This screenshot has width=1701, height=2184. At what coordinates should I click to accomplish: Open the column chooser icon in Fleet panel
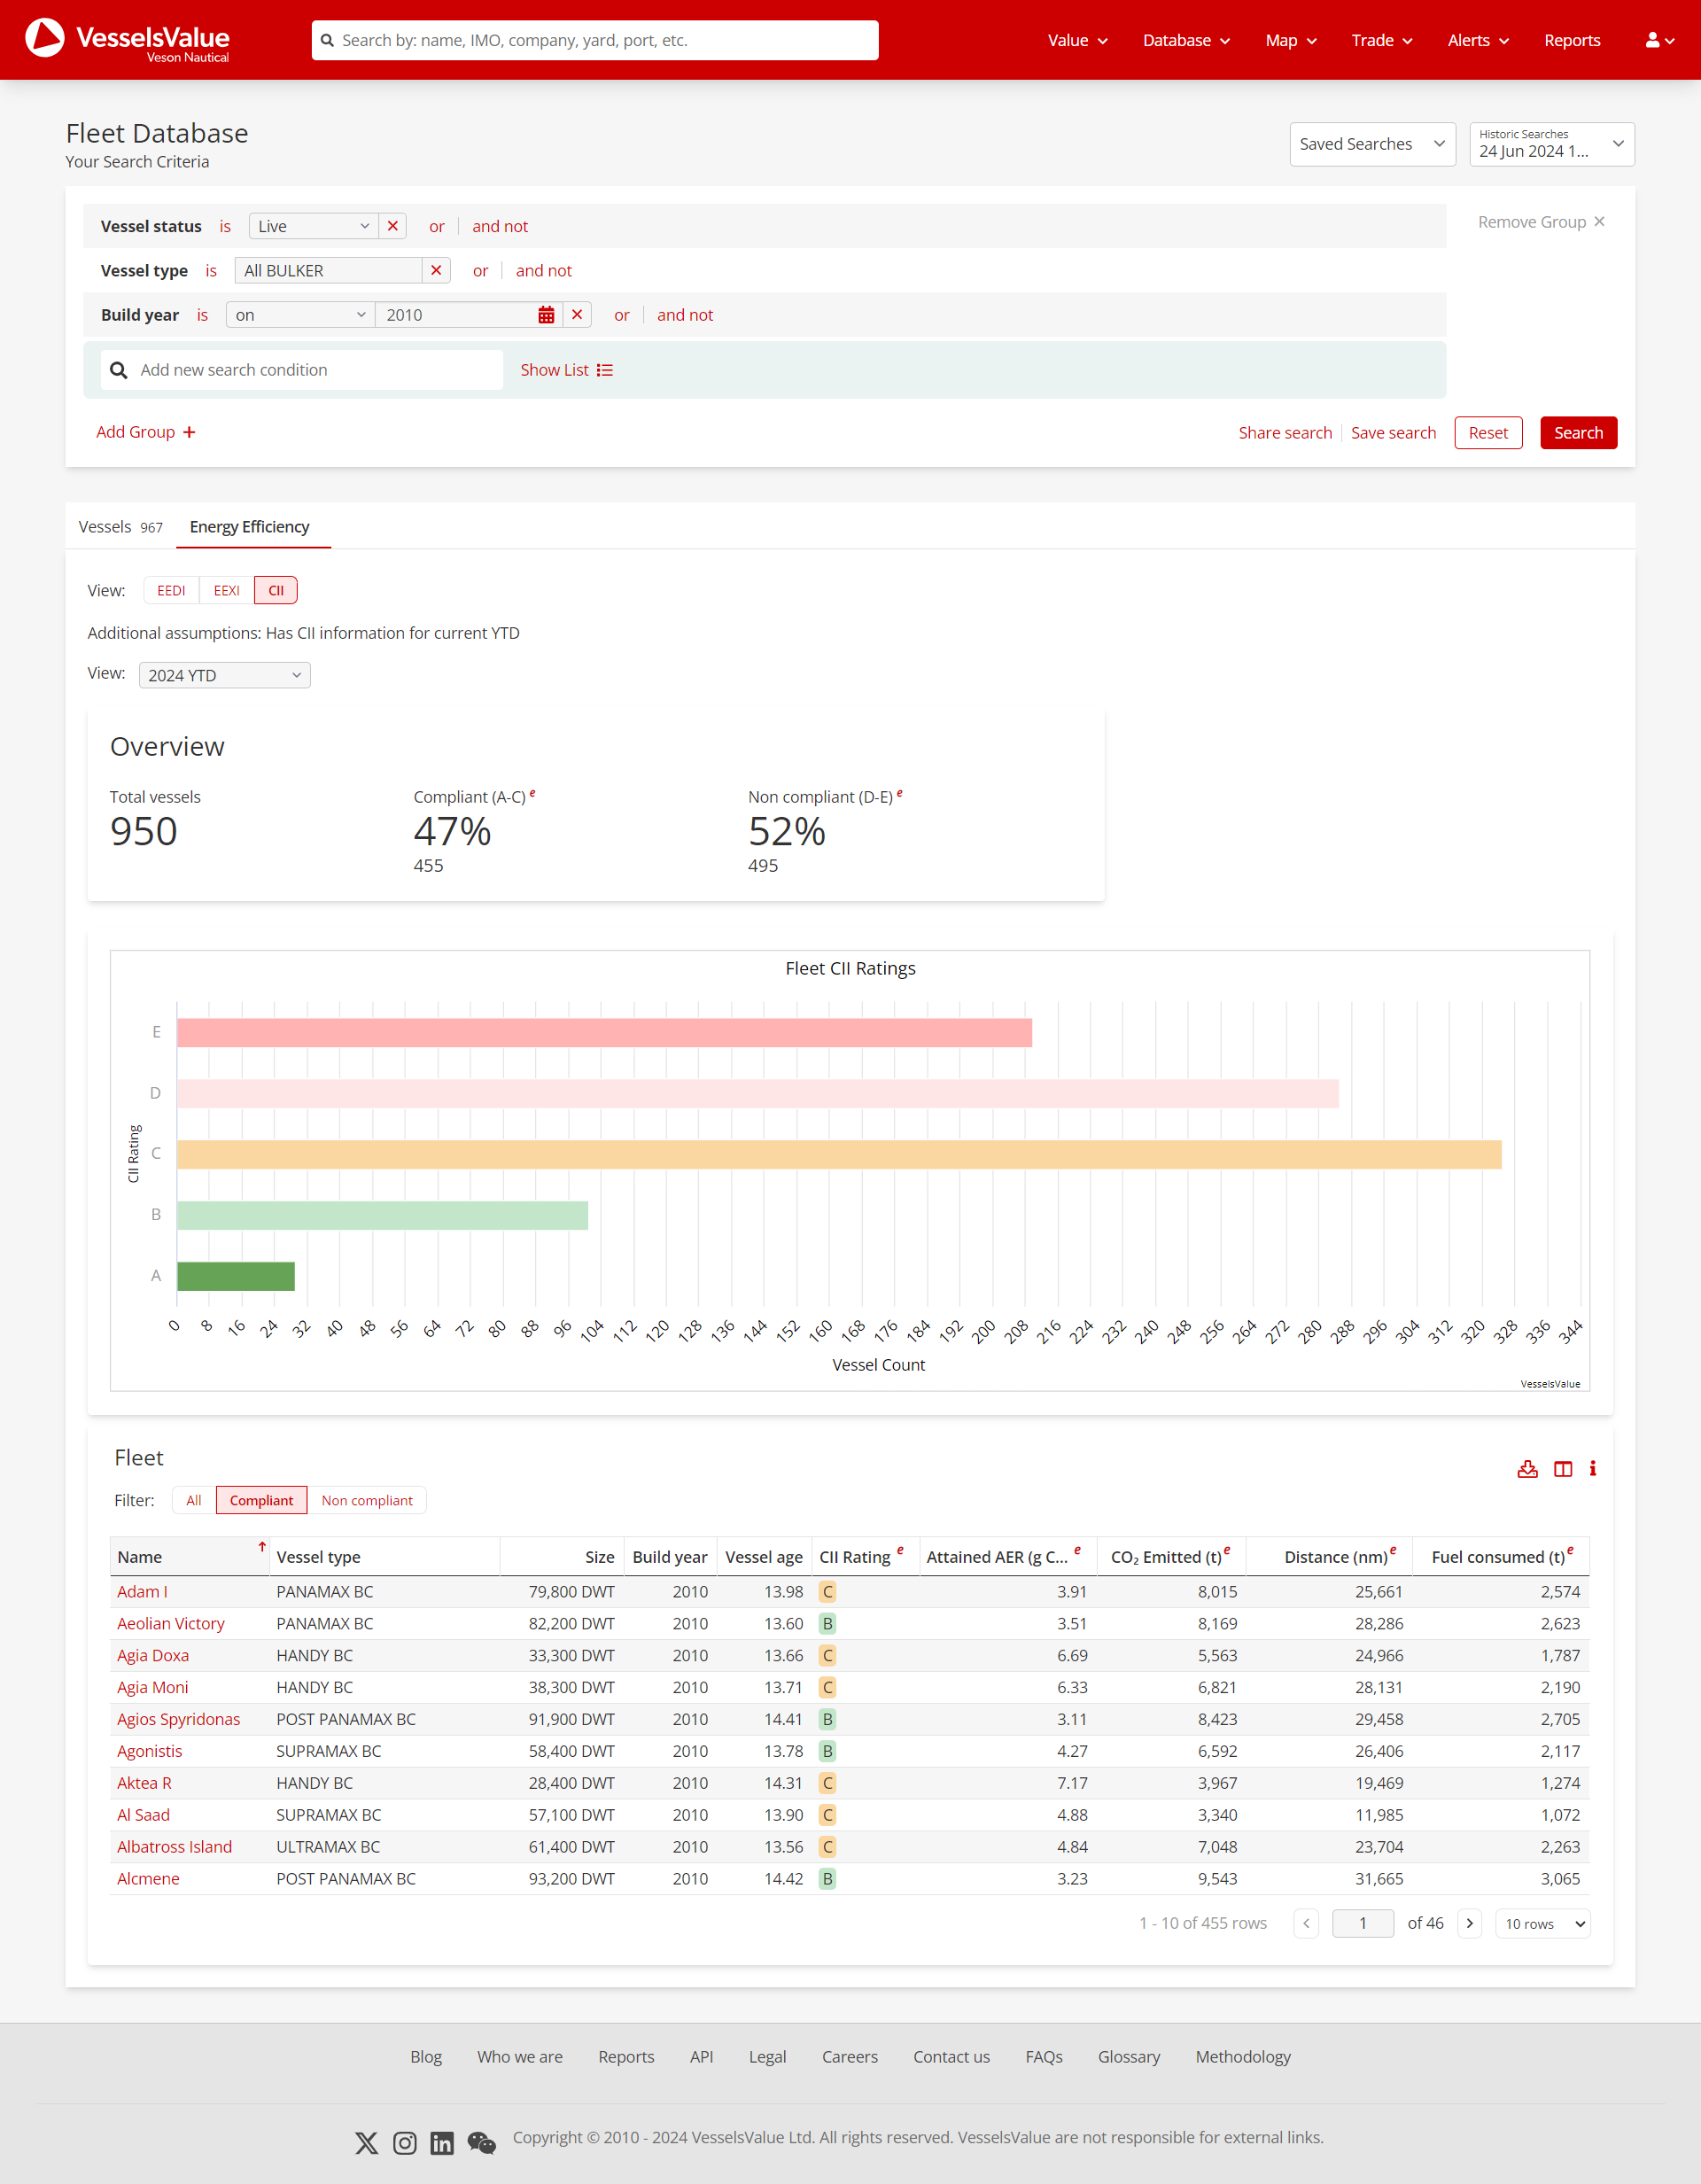[x=1562, y=1468]
